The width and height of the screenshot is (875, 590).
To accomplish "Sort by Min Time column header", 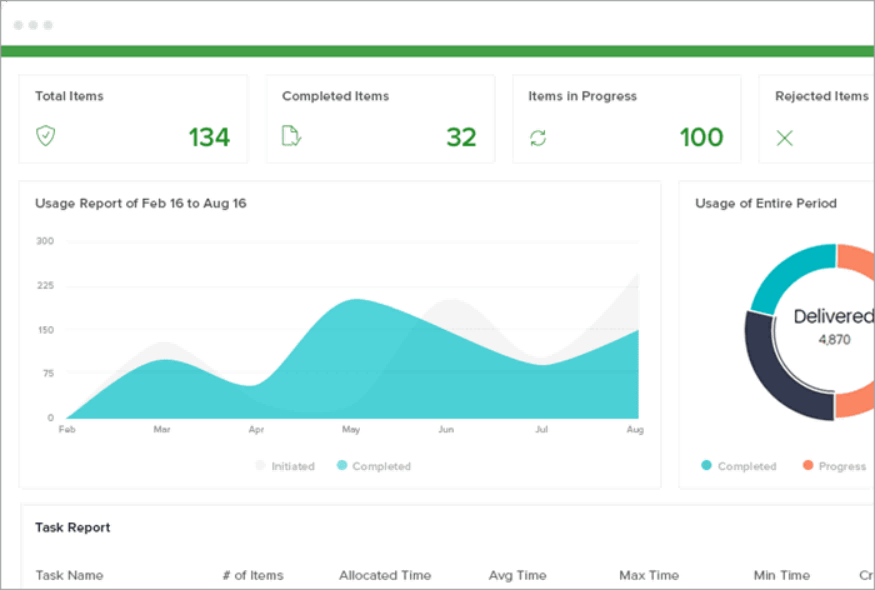I will point(781,575).
